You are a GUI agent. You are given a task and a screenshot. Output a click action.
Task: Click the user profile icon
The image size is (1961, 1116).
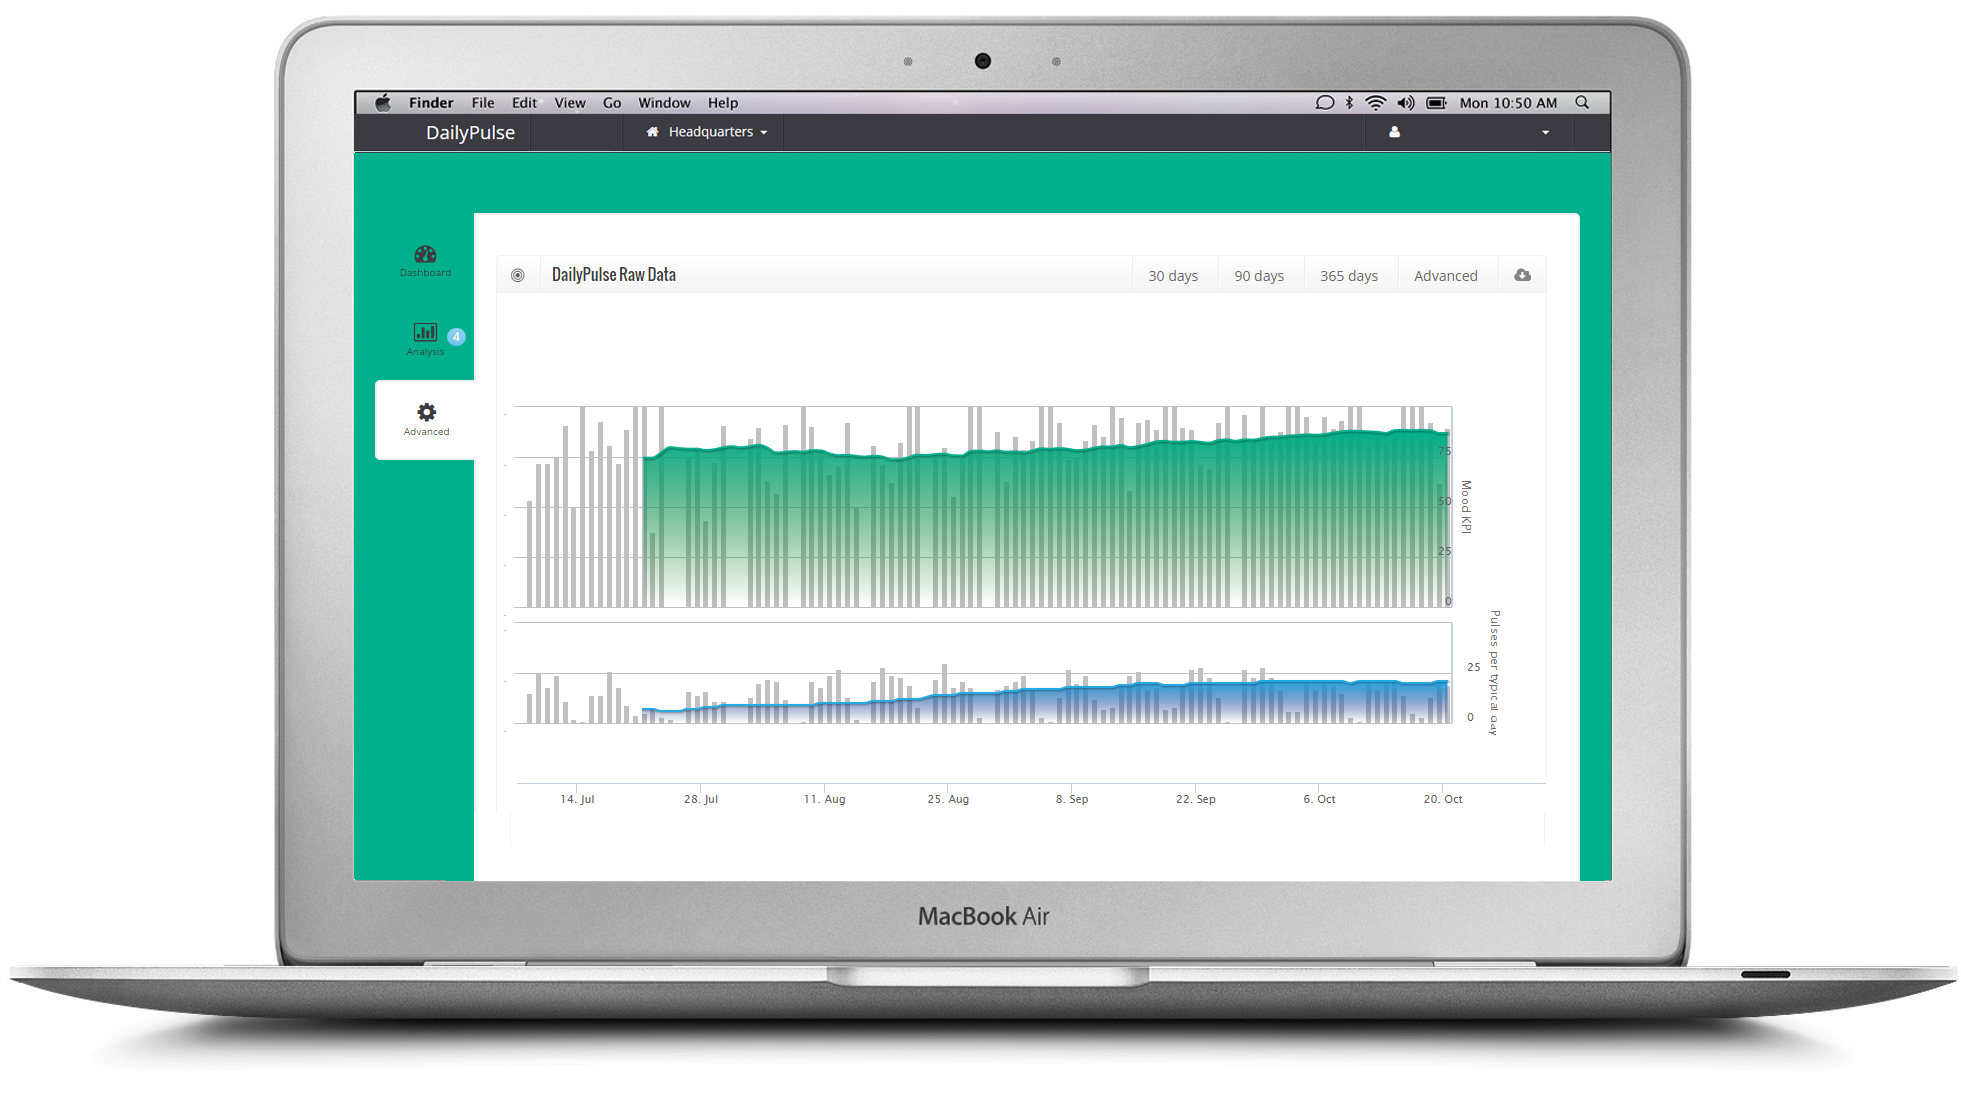pos(1394,132)
